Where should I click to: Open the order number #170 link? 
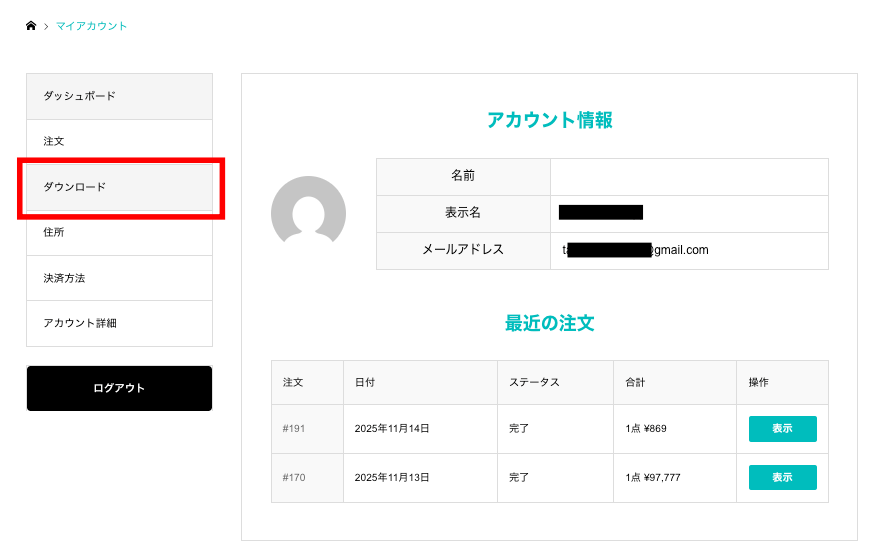[294, 478]
